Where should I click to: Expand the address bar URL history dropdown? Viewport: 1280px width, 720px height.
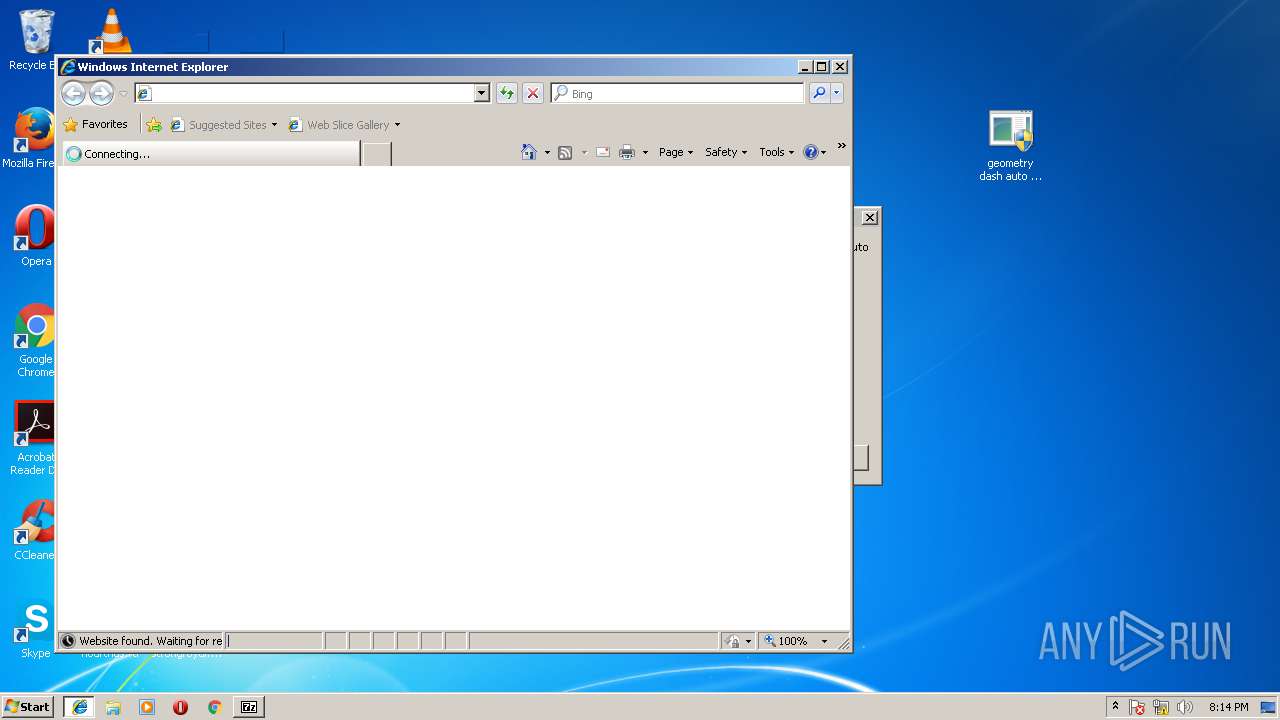(481, 93)
